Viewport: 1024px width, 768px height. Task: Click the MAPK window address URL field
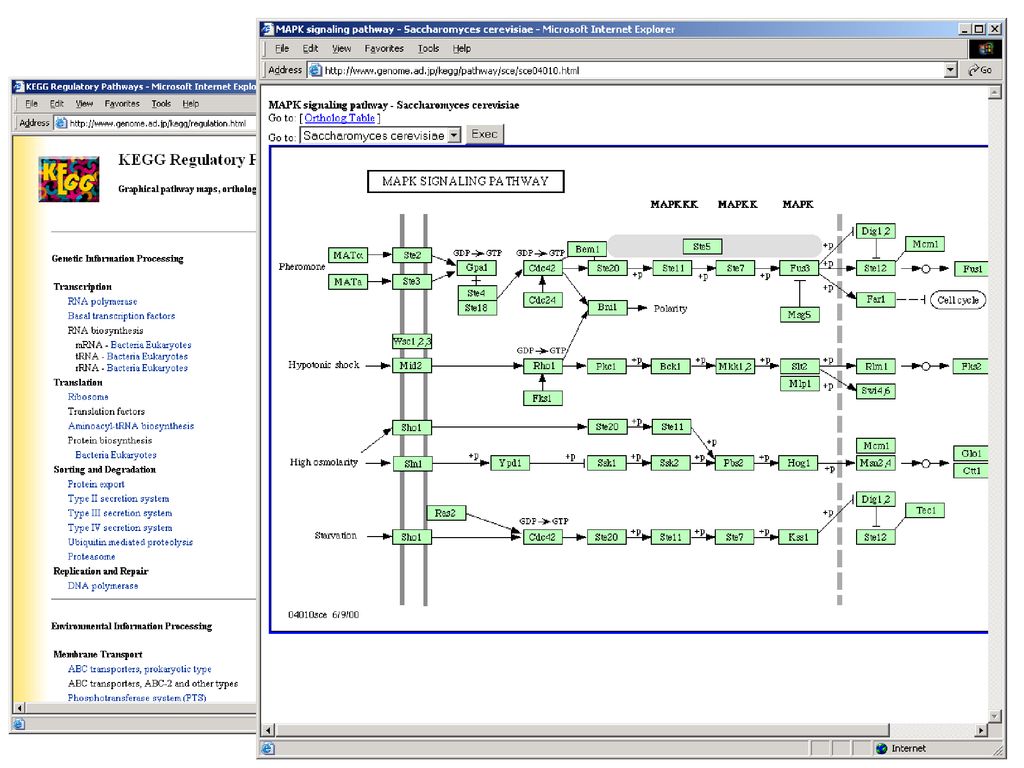click(633, 71)
